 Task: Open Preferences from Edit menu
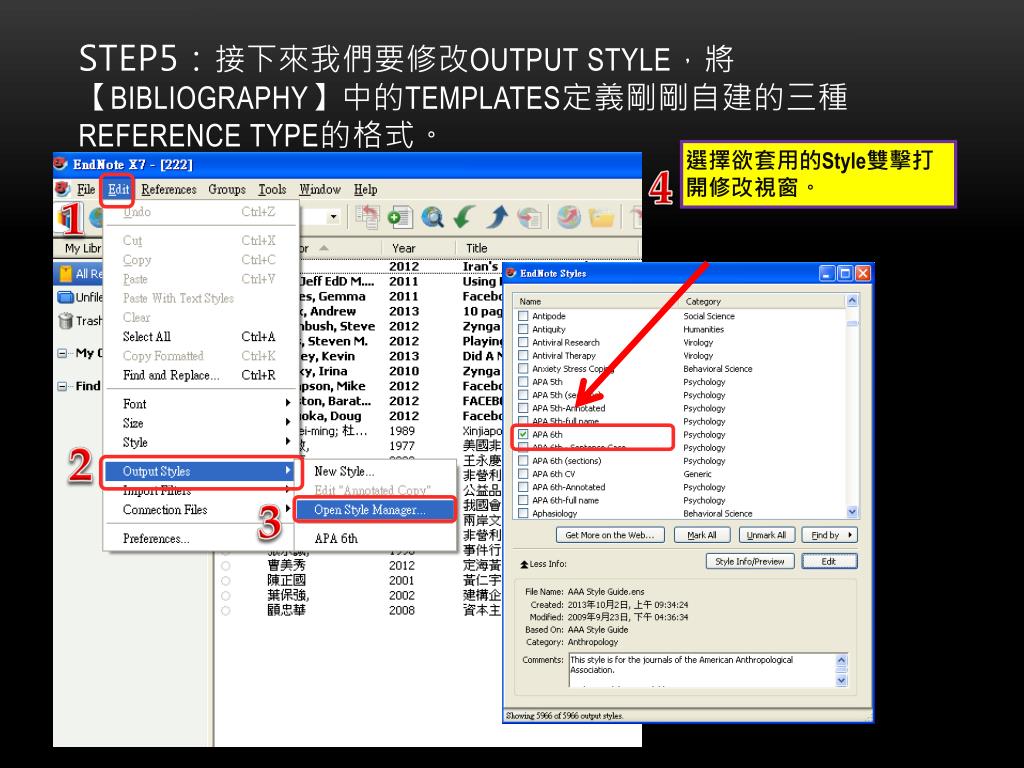click(200, 538)
